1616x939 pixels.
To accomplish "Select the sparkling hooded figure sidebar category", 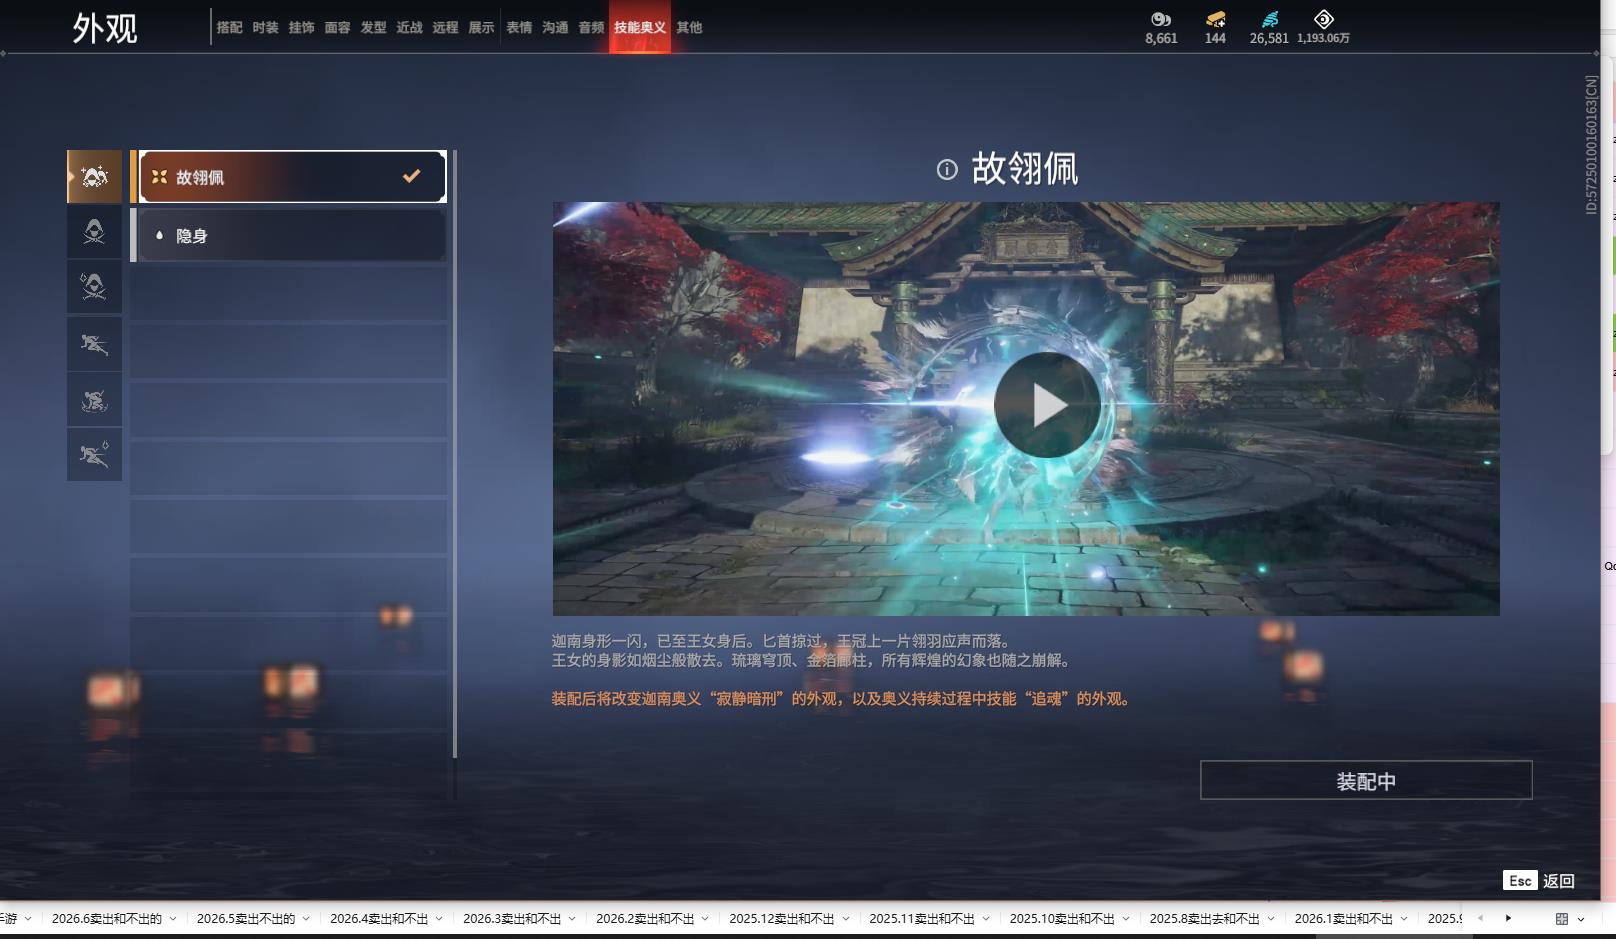I will (94, 177).
